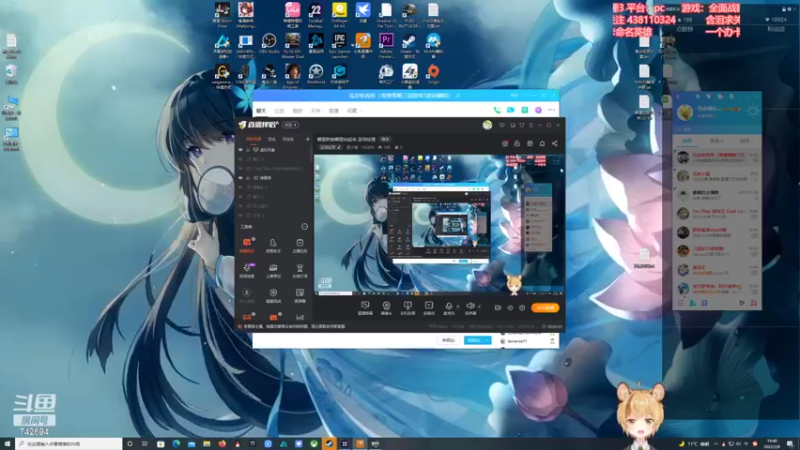Click the orange start streaming button

pos(545,308)
